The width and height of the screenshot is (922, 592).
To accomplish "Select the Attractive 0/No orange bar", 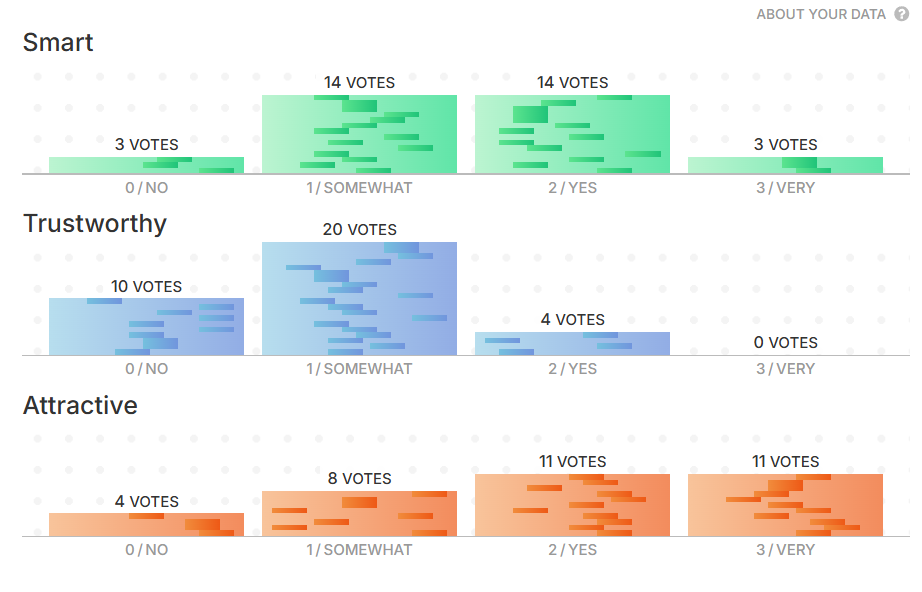I will tap(146, 524).
